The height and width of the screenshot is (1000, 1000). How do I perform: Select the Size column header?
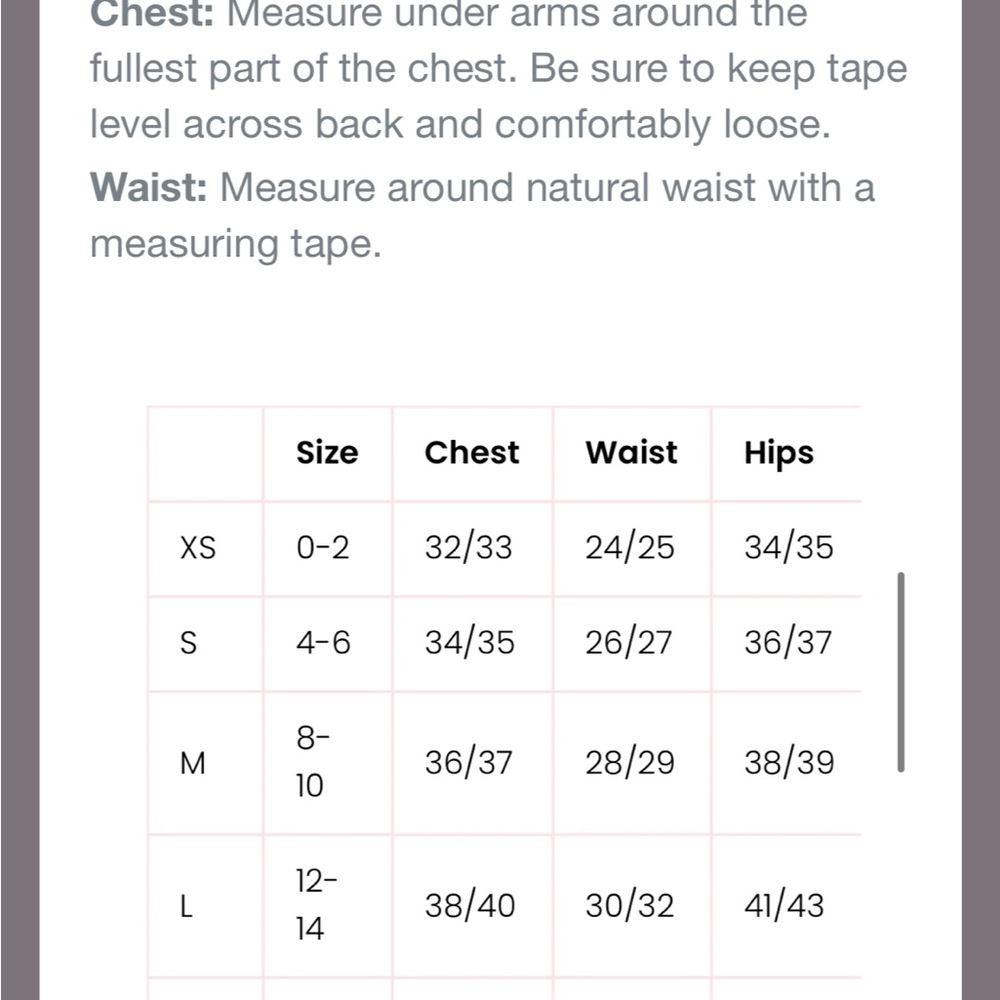(327, 453)
